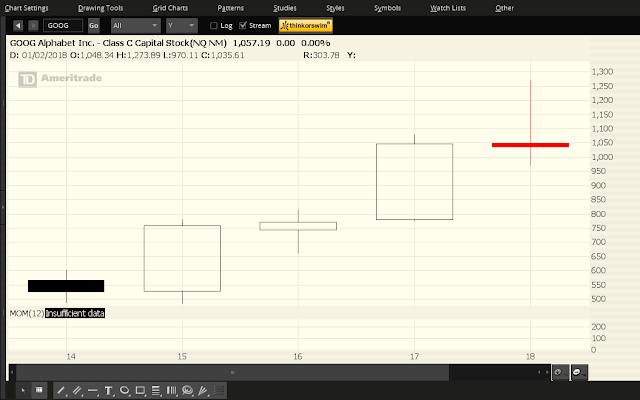640x400 pixels.
Task: Select the parallel channel drawing tool
Action: (77, 391)
